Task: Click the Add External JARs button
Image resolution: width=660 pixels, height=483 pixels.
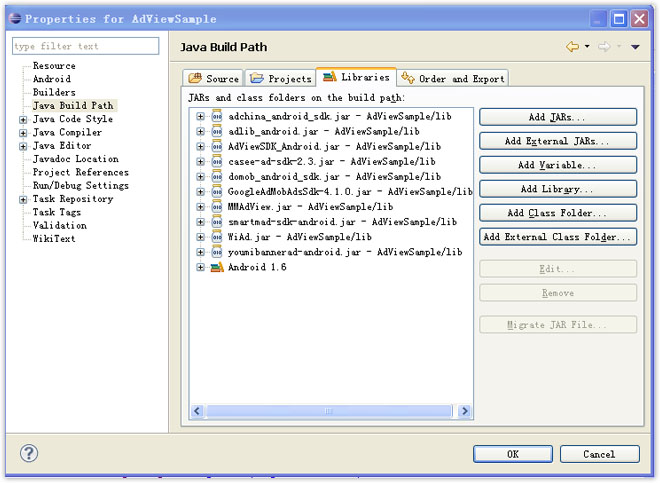Action: click(557, 141)
